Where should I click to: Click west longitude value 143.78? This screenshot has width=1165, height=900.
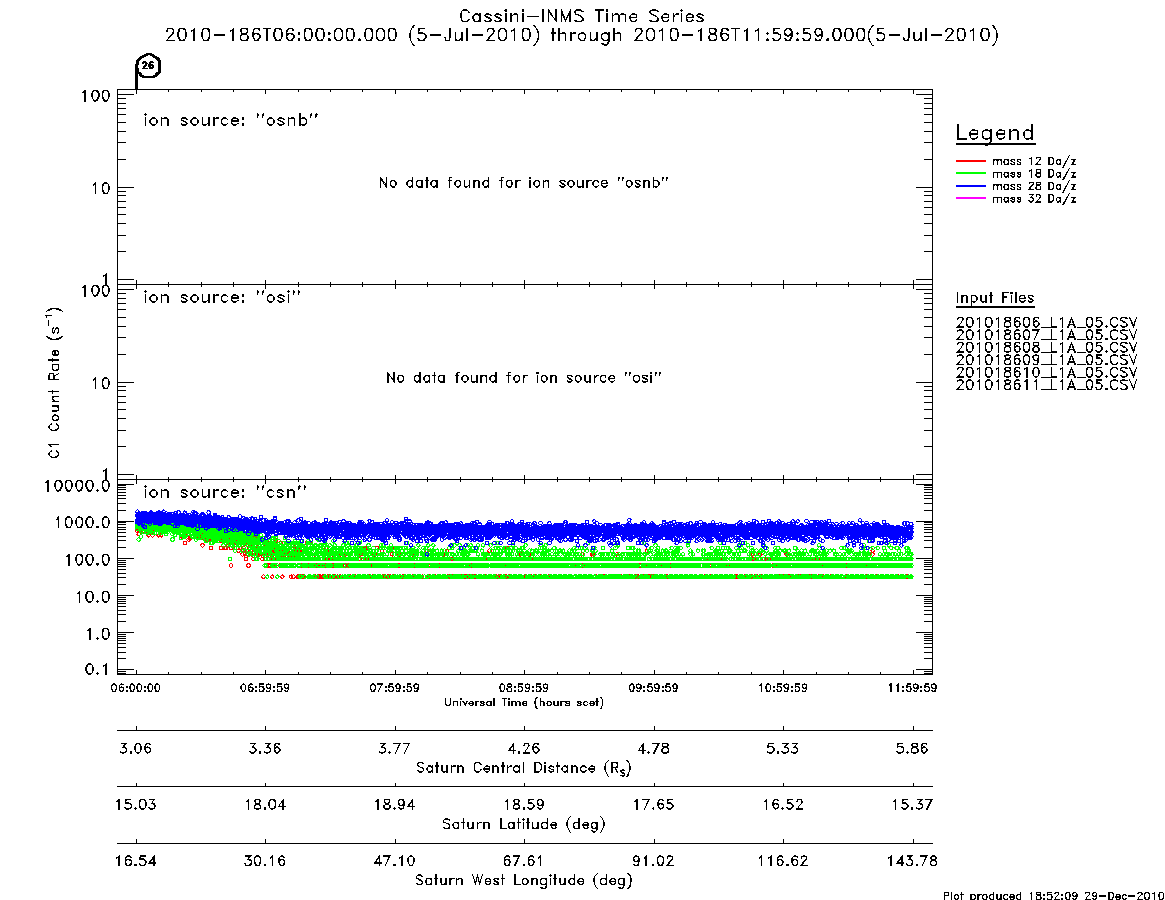click(912, 861)
